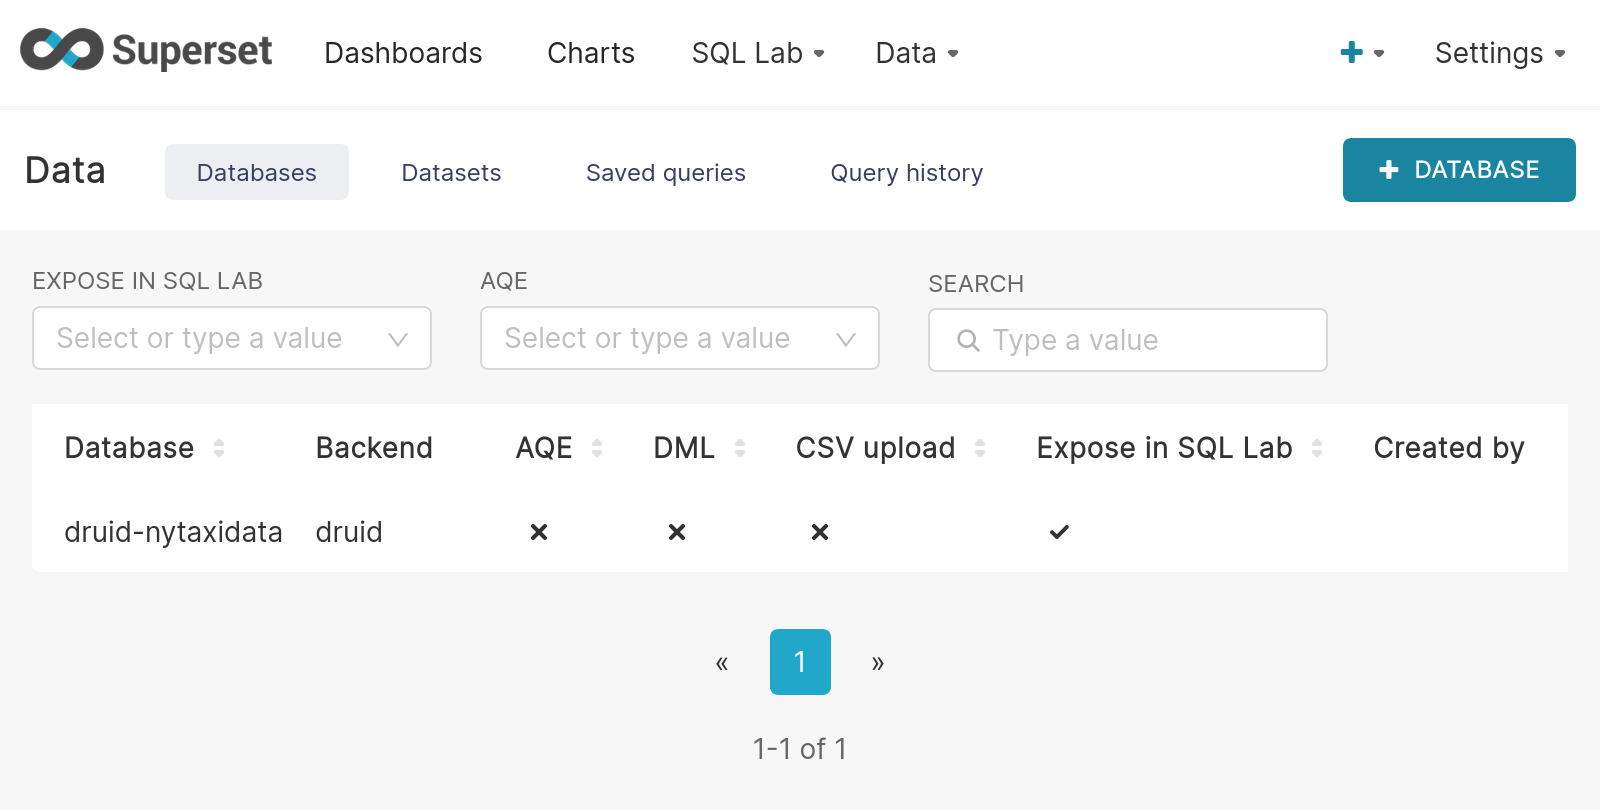This screenshot has width=1600, height=810.
Task: Sort the Database column using its sort icon
Action: (x=219, y=448)
